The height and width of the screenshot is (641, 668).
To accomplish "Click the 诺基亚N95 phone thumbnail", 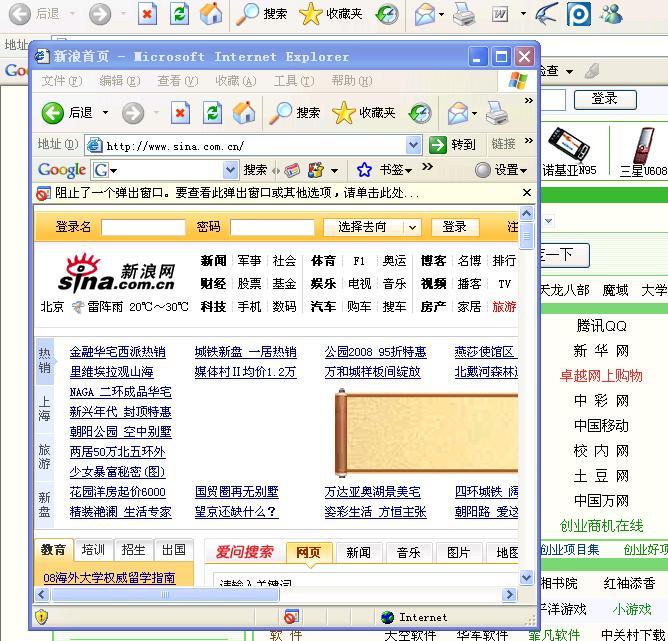I will [x=568, y=144].
